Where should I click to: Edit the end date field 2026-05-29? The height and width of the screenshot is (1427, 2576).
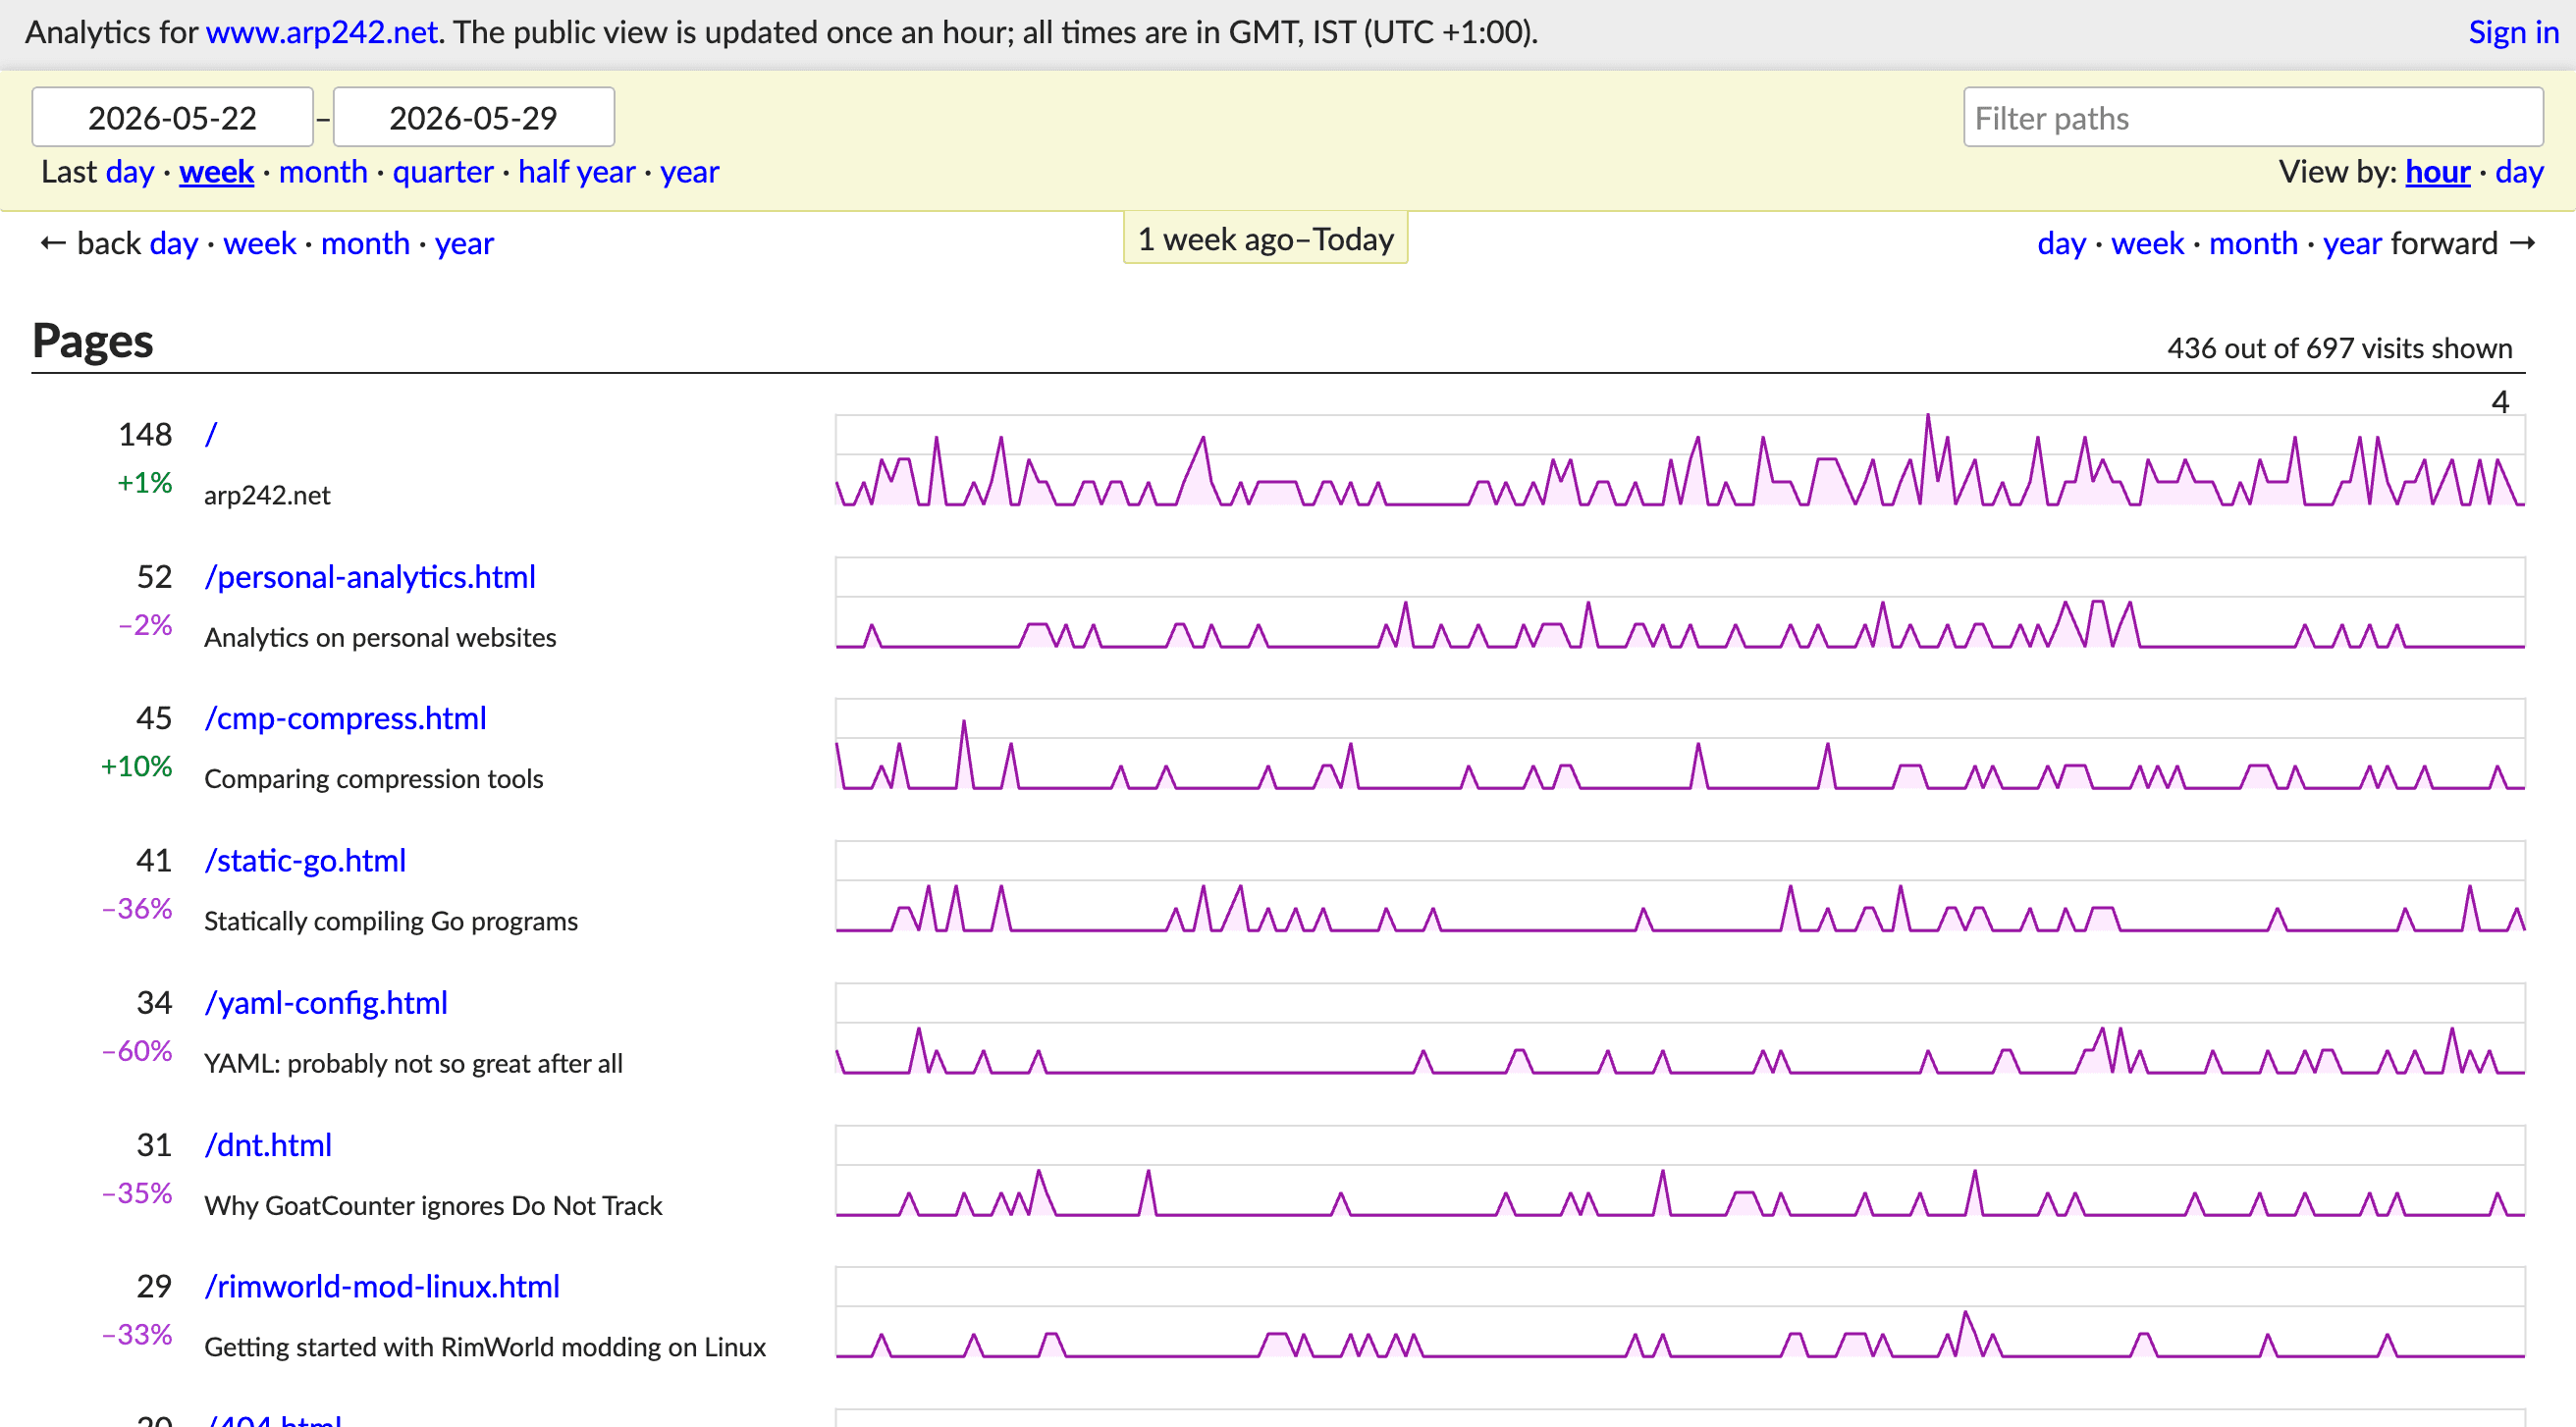(x=473, y=117)
